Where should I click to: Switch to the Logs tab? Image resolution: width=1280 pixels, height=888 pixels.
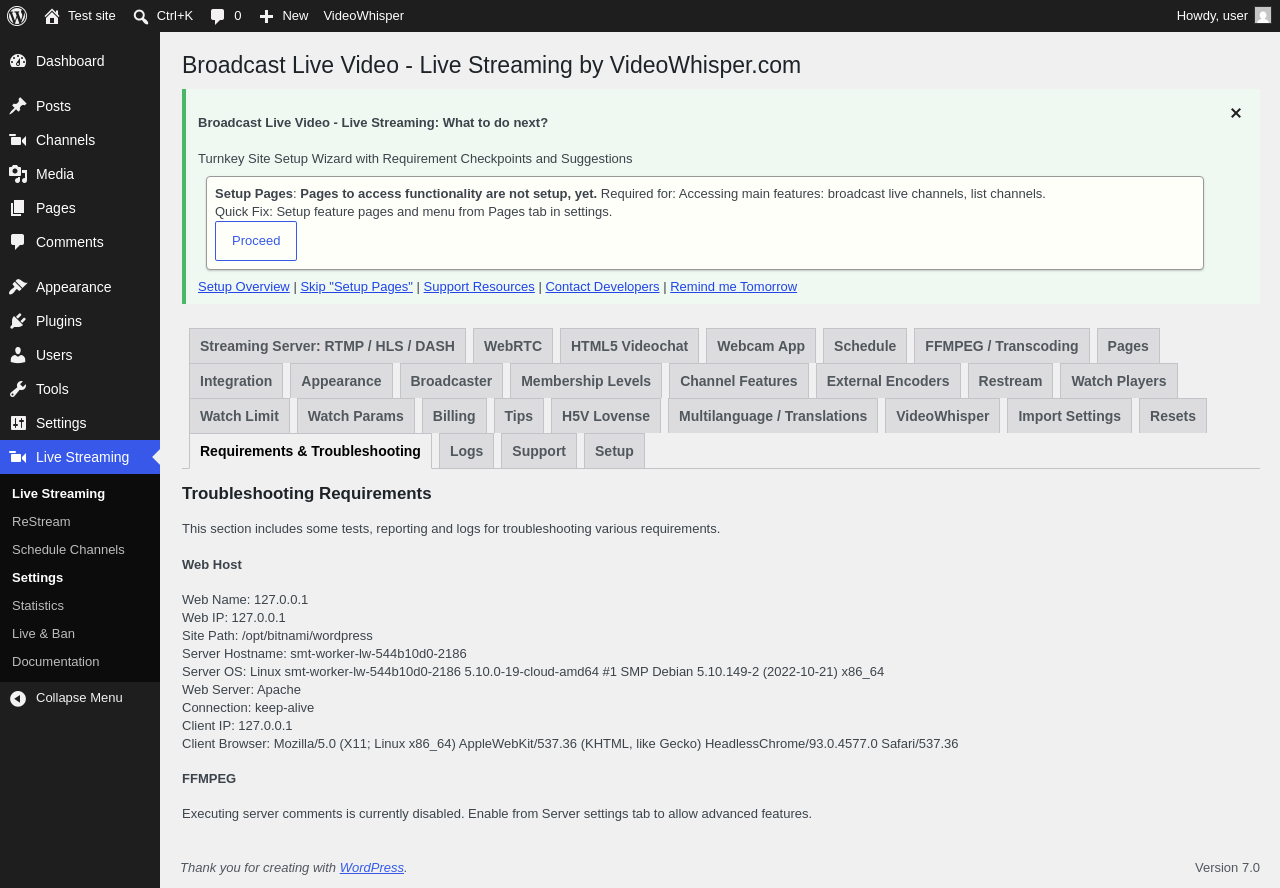point(466,451)
